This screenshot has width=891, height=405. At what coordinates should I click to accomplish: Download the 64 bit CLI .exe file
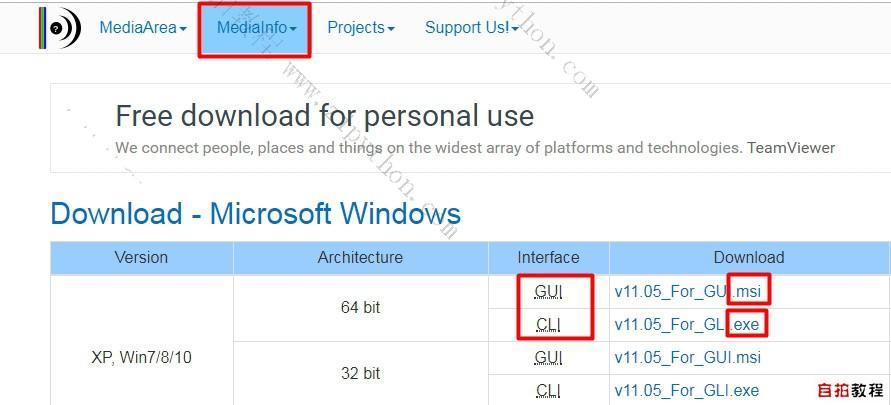coord(686,324)
